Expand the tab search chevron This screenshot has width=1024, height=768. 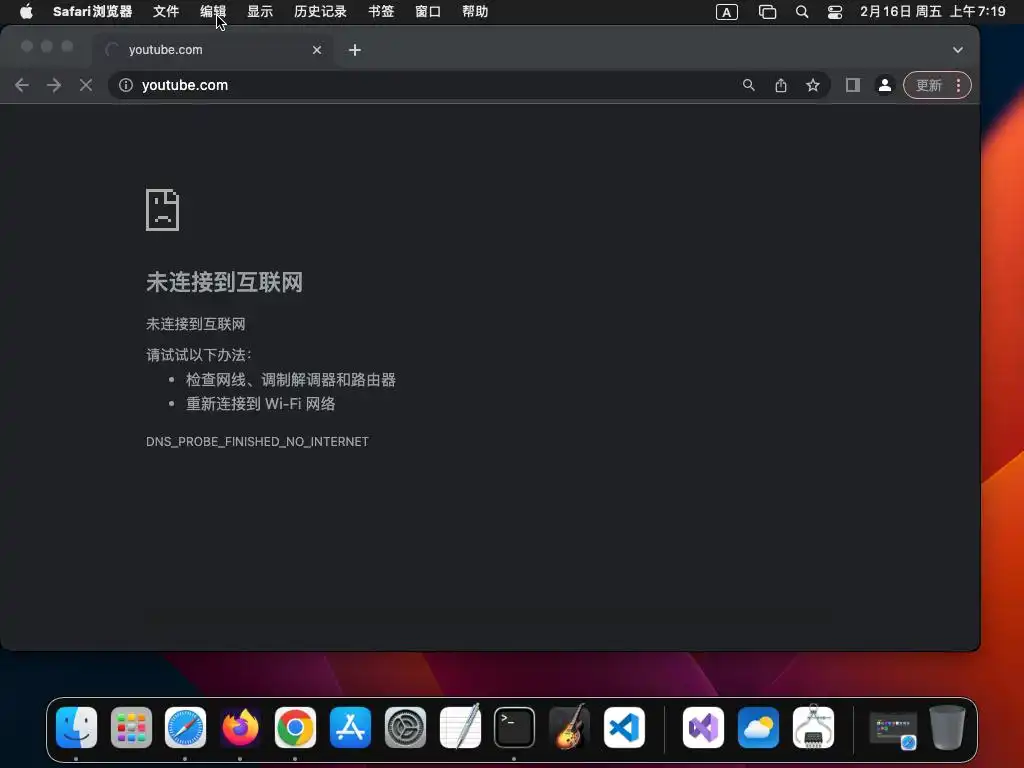[x=957, y=50]
